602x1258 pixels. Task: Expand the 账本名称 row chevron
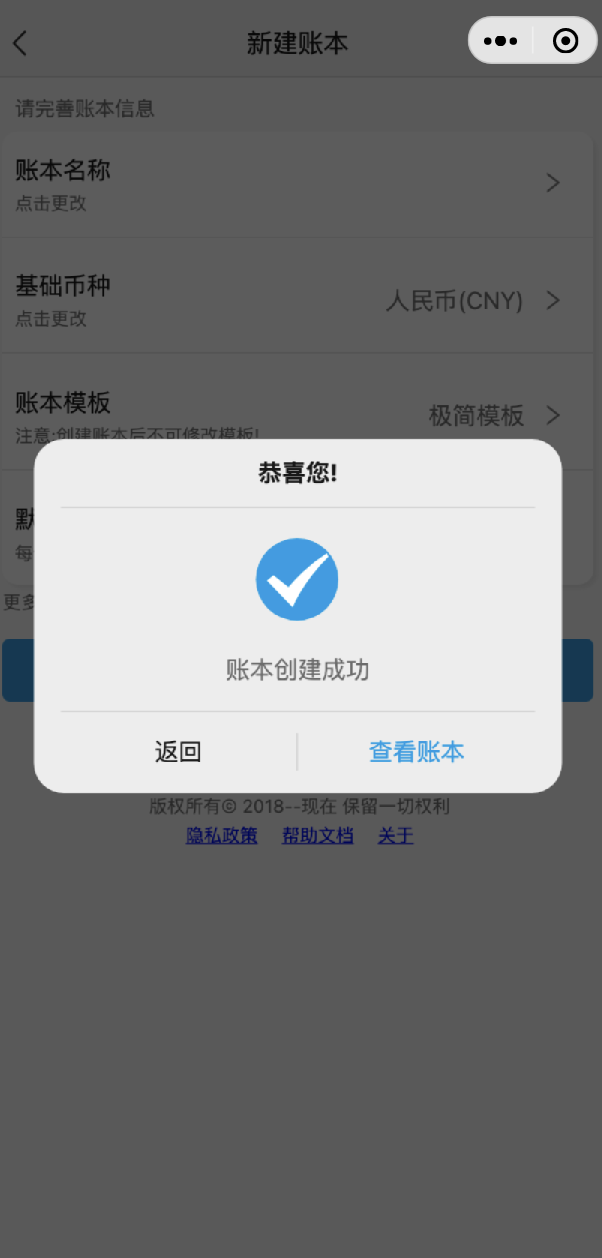pyautogui.click(x=553, y=183)
